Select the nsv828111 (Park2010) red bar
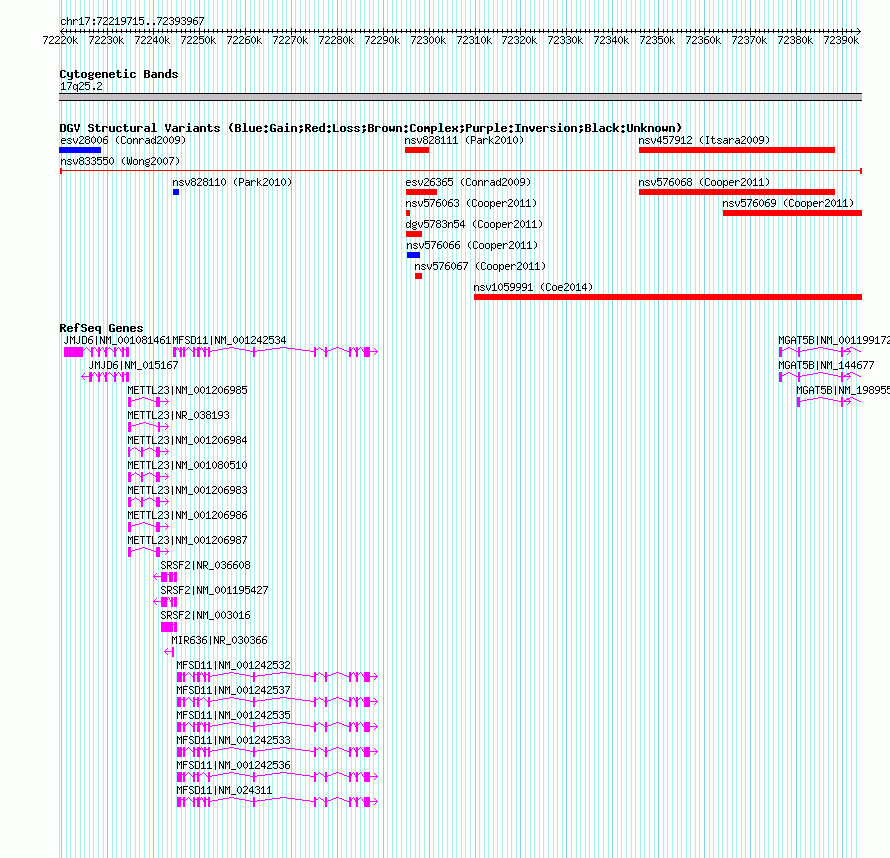Image resolution: width=890 pixels, height=858 pixels. [417, 150]
